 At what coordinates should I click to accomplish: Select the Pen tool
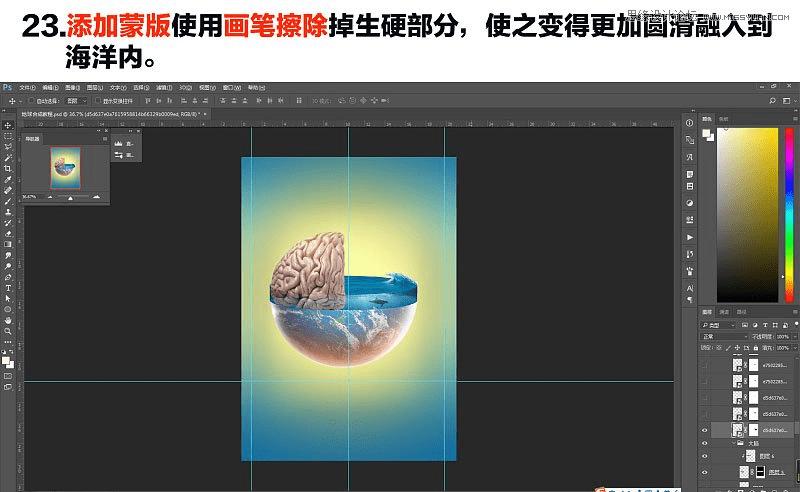[8, 277]
